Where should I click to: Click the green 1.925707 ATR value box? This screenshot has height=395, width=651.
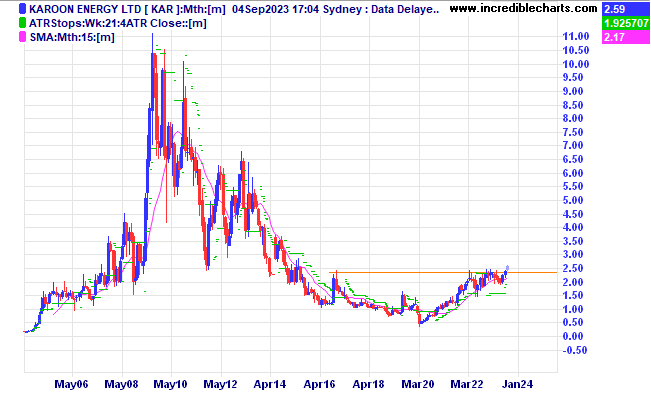pos(626,23)
